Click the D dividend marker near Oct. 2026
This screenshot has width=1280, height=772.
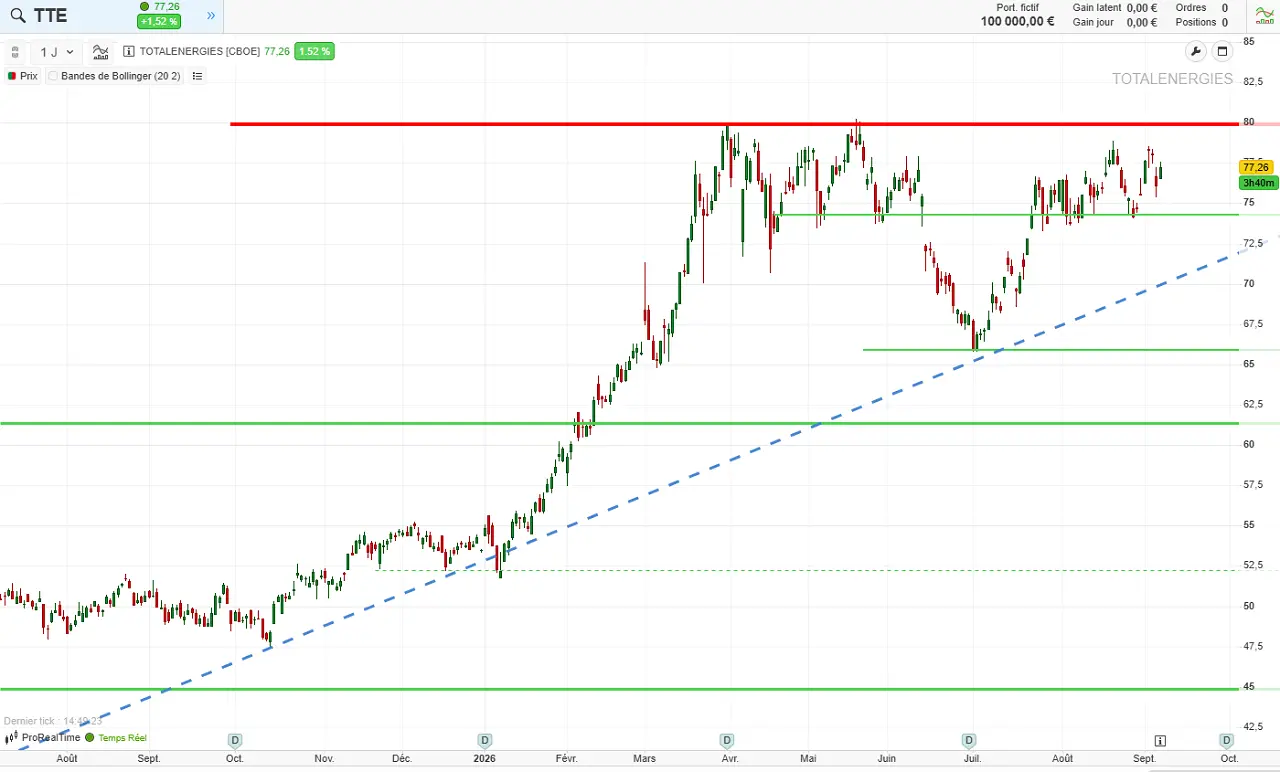point(1227,741)
